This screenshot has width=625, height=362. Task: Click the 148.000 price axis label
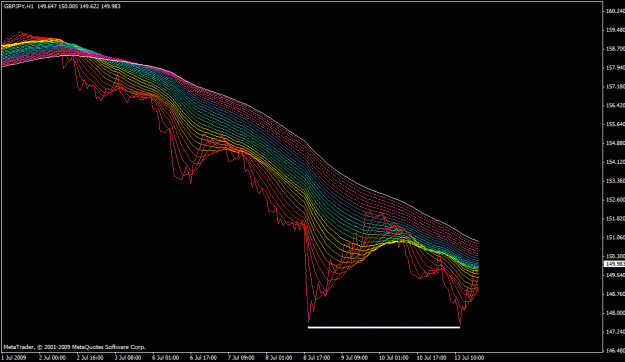point(615,313)
